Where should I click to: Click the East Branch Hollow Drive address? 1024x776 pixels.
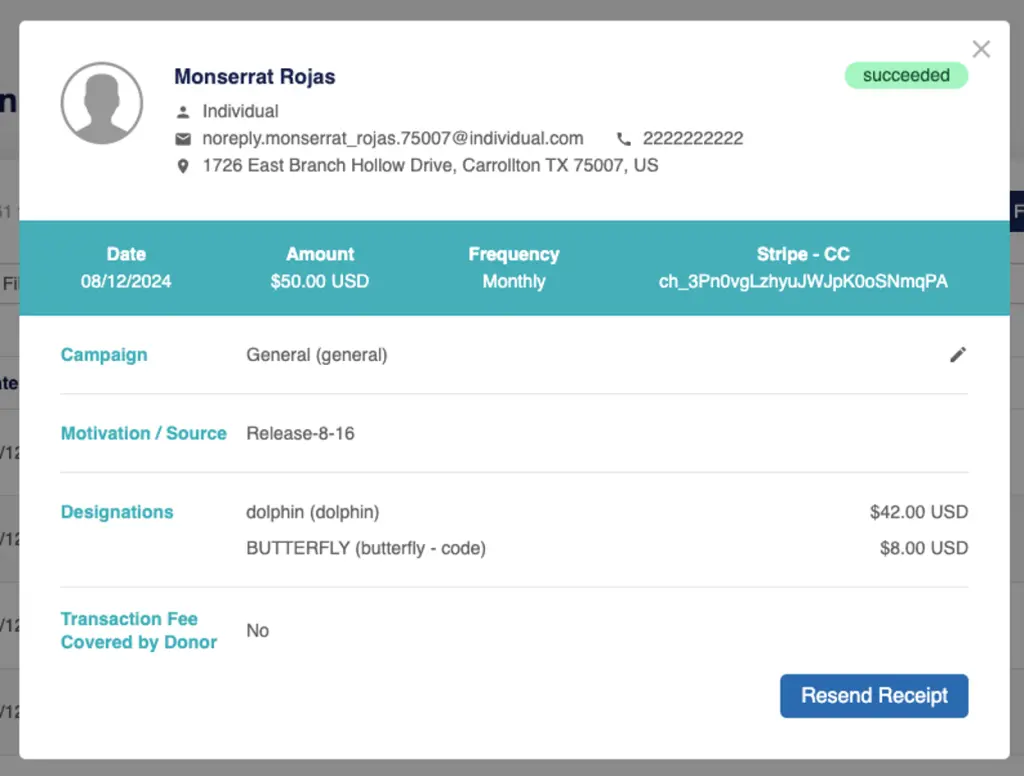pyautogui.click(x=430, y=166)
